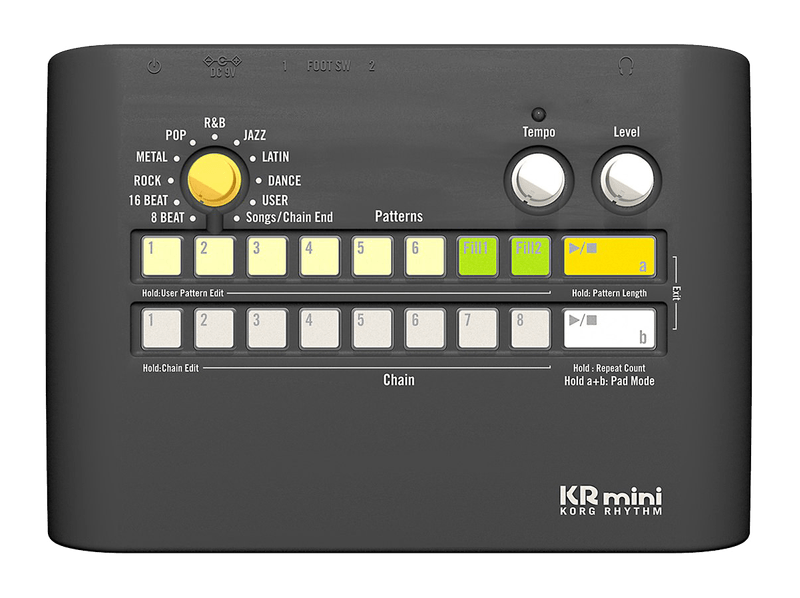The height and width of the screenshot is (598, 800).
Task: Tap Chain pad 4
Action: [319, 329]
